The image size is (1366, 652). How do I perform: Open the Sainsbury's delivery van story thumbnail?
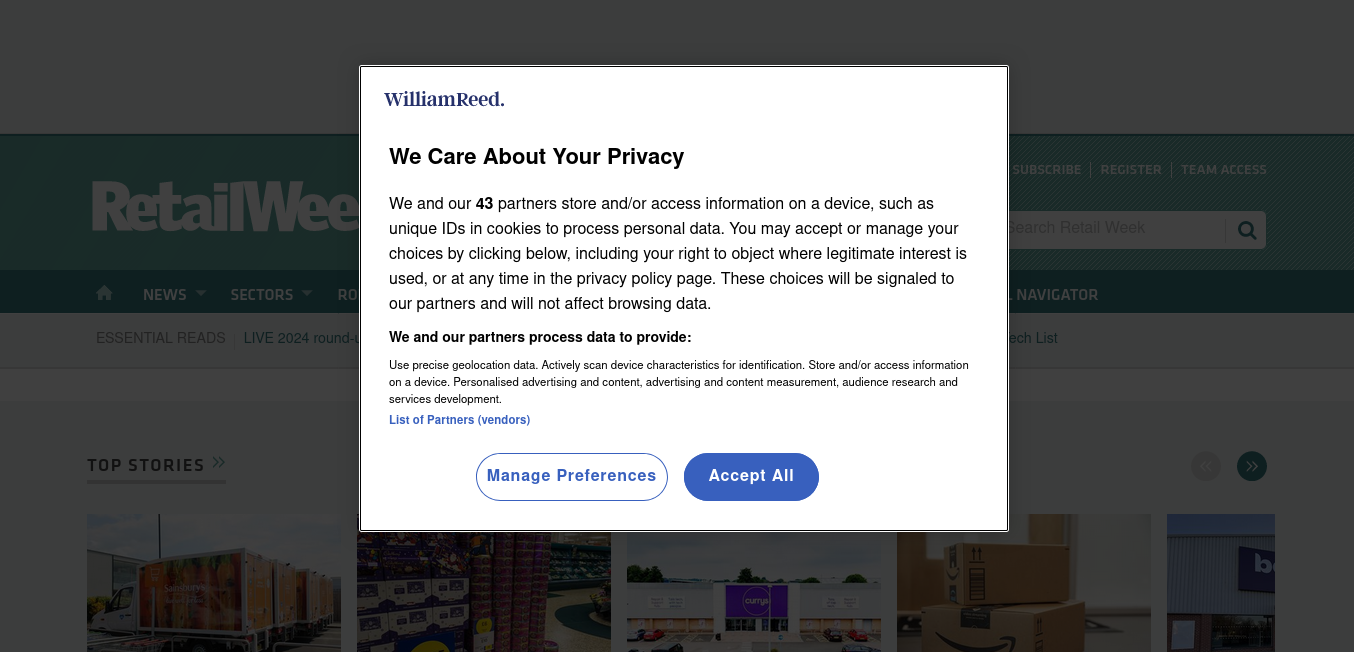(x=214, y=583)
